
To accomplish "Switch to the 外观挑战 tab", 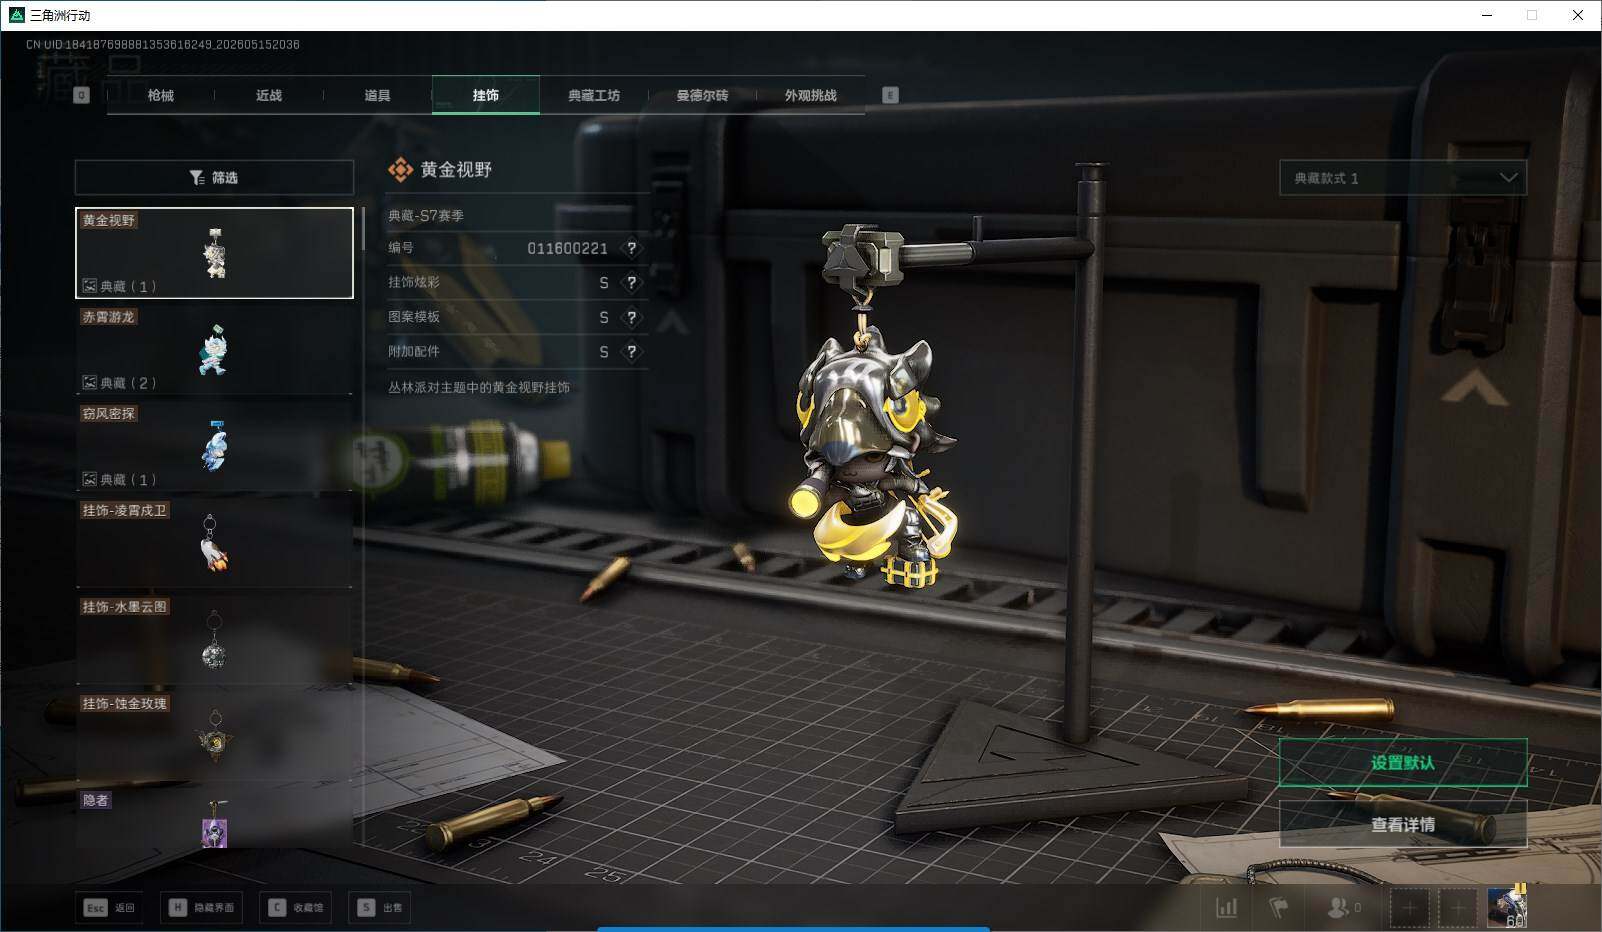I will [x=810, y=95].
